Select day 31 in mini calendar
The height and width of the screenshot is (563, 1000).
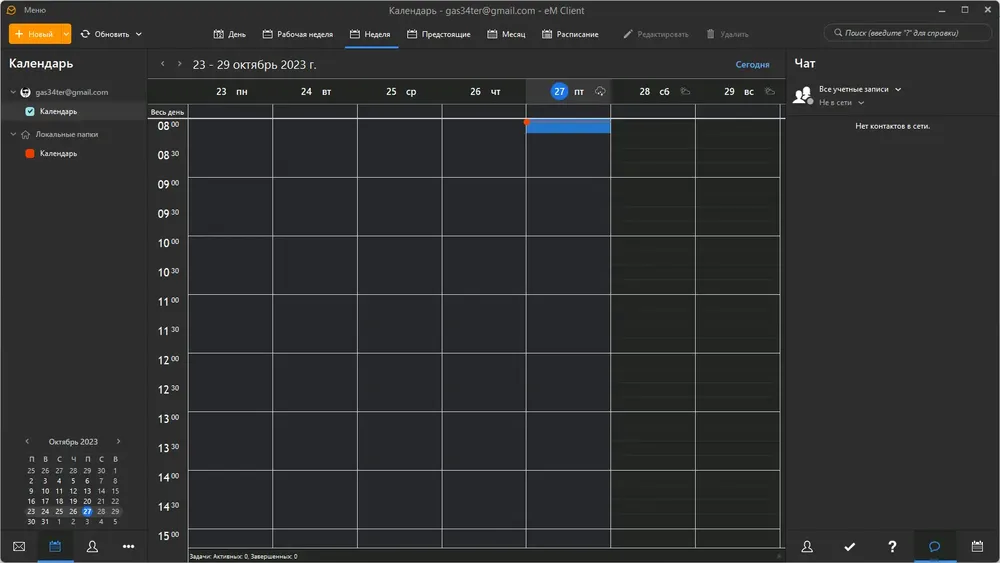(x=45, y=522)
